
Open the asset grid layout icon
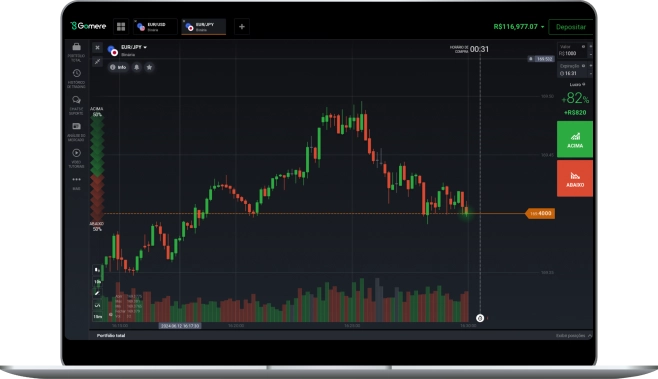click(121, 26)
